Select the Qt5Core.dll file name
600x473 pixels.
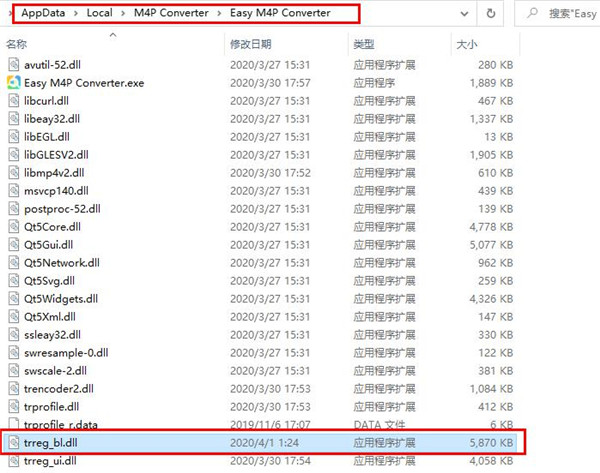pos(52,227)
